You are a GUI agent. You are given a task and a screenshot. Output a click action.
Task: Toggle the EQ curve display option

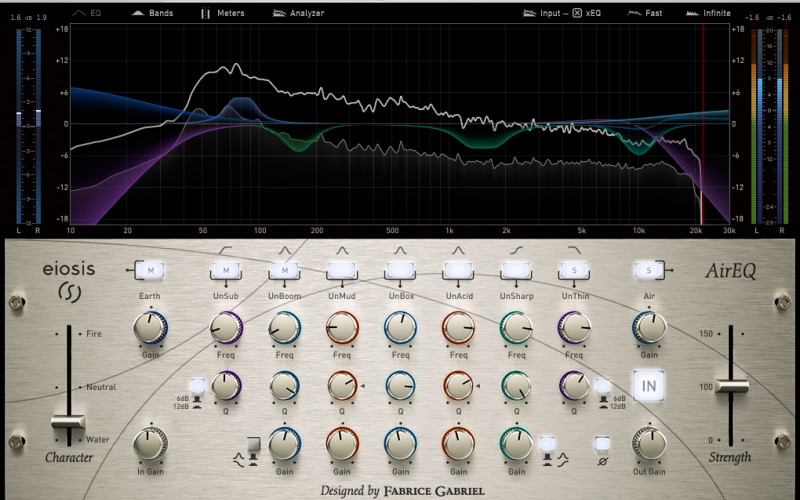86,13
